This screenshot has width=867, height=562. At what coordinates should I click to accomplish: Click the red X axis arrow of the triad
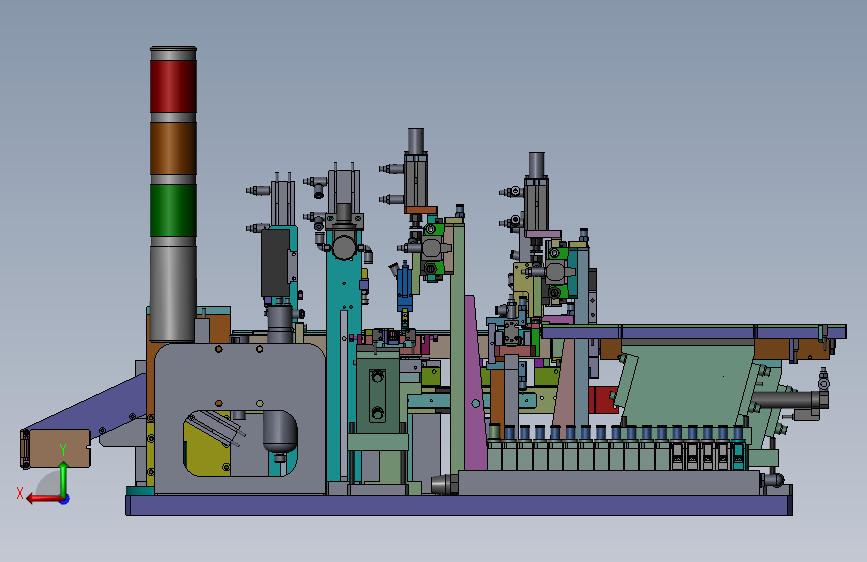point(44,499)
